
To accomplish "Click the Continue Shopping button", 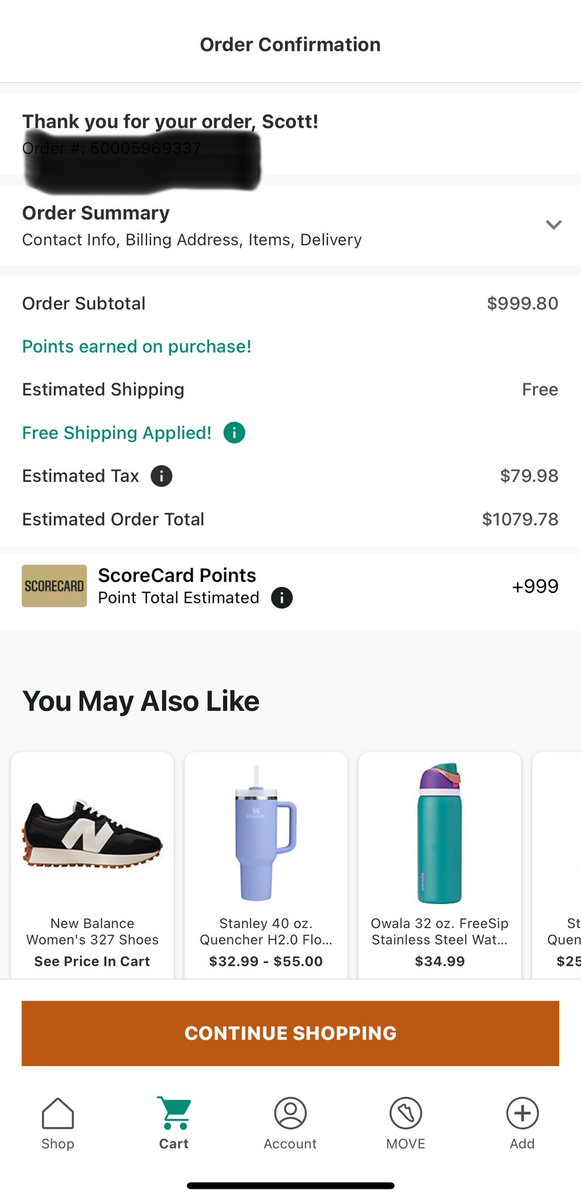I will click(x=290, y=1033).
